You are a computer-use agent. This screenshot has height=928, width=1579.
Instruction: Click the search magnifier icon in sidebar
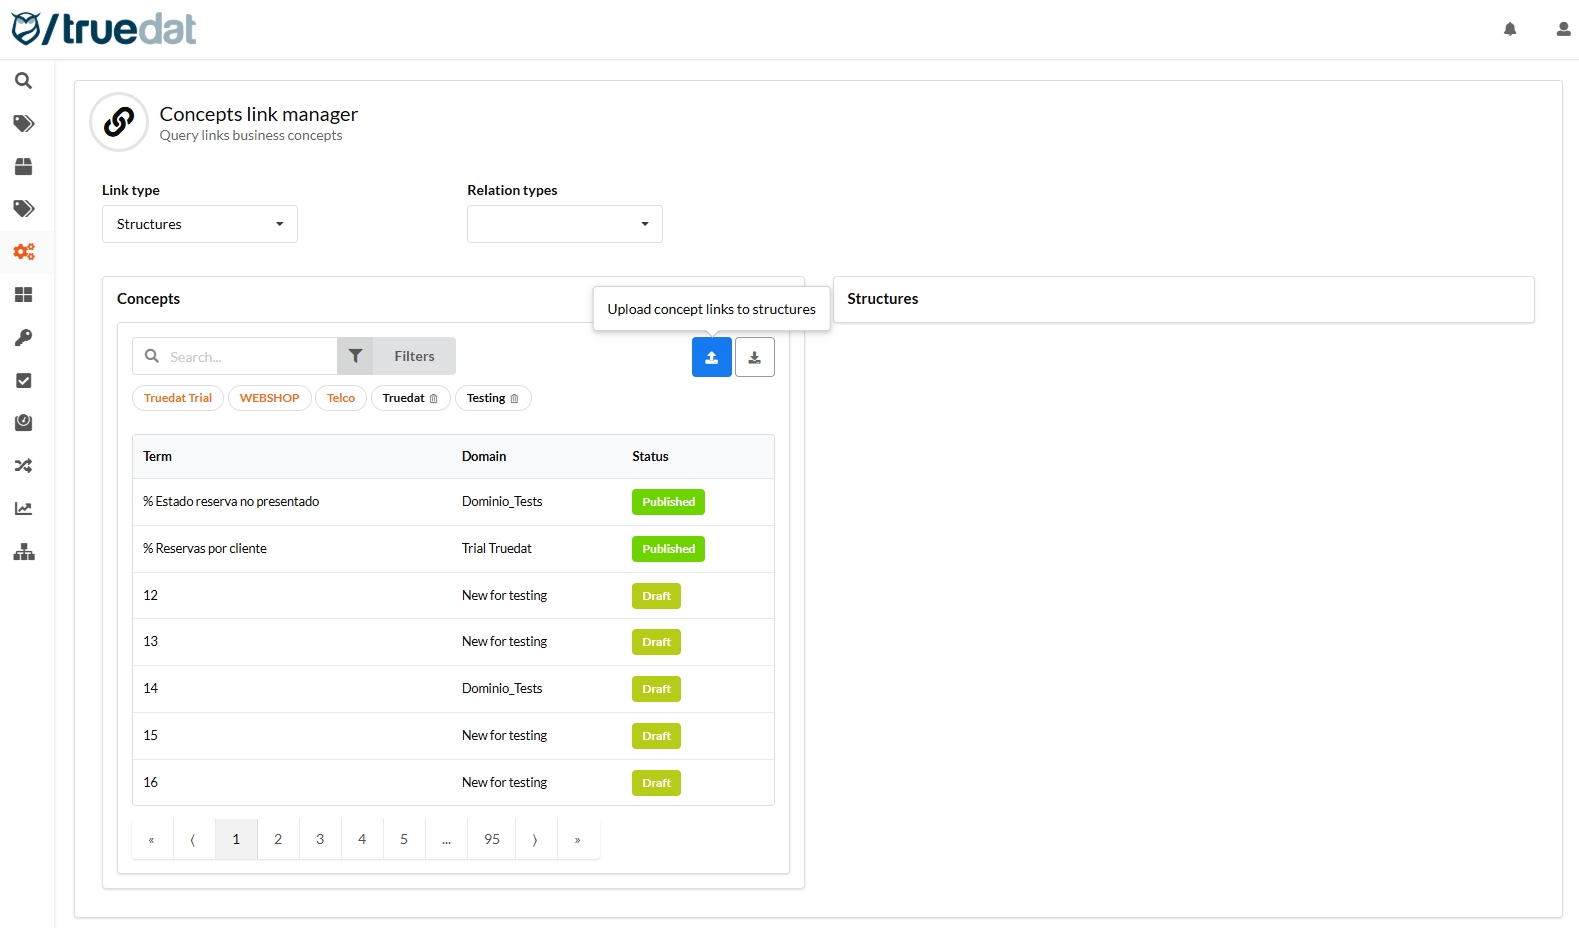23,81
